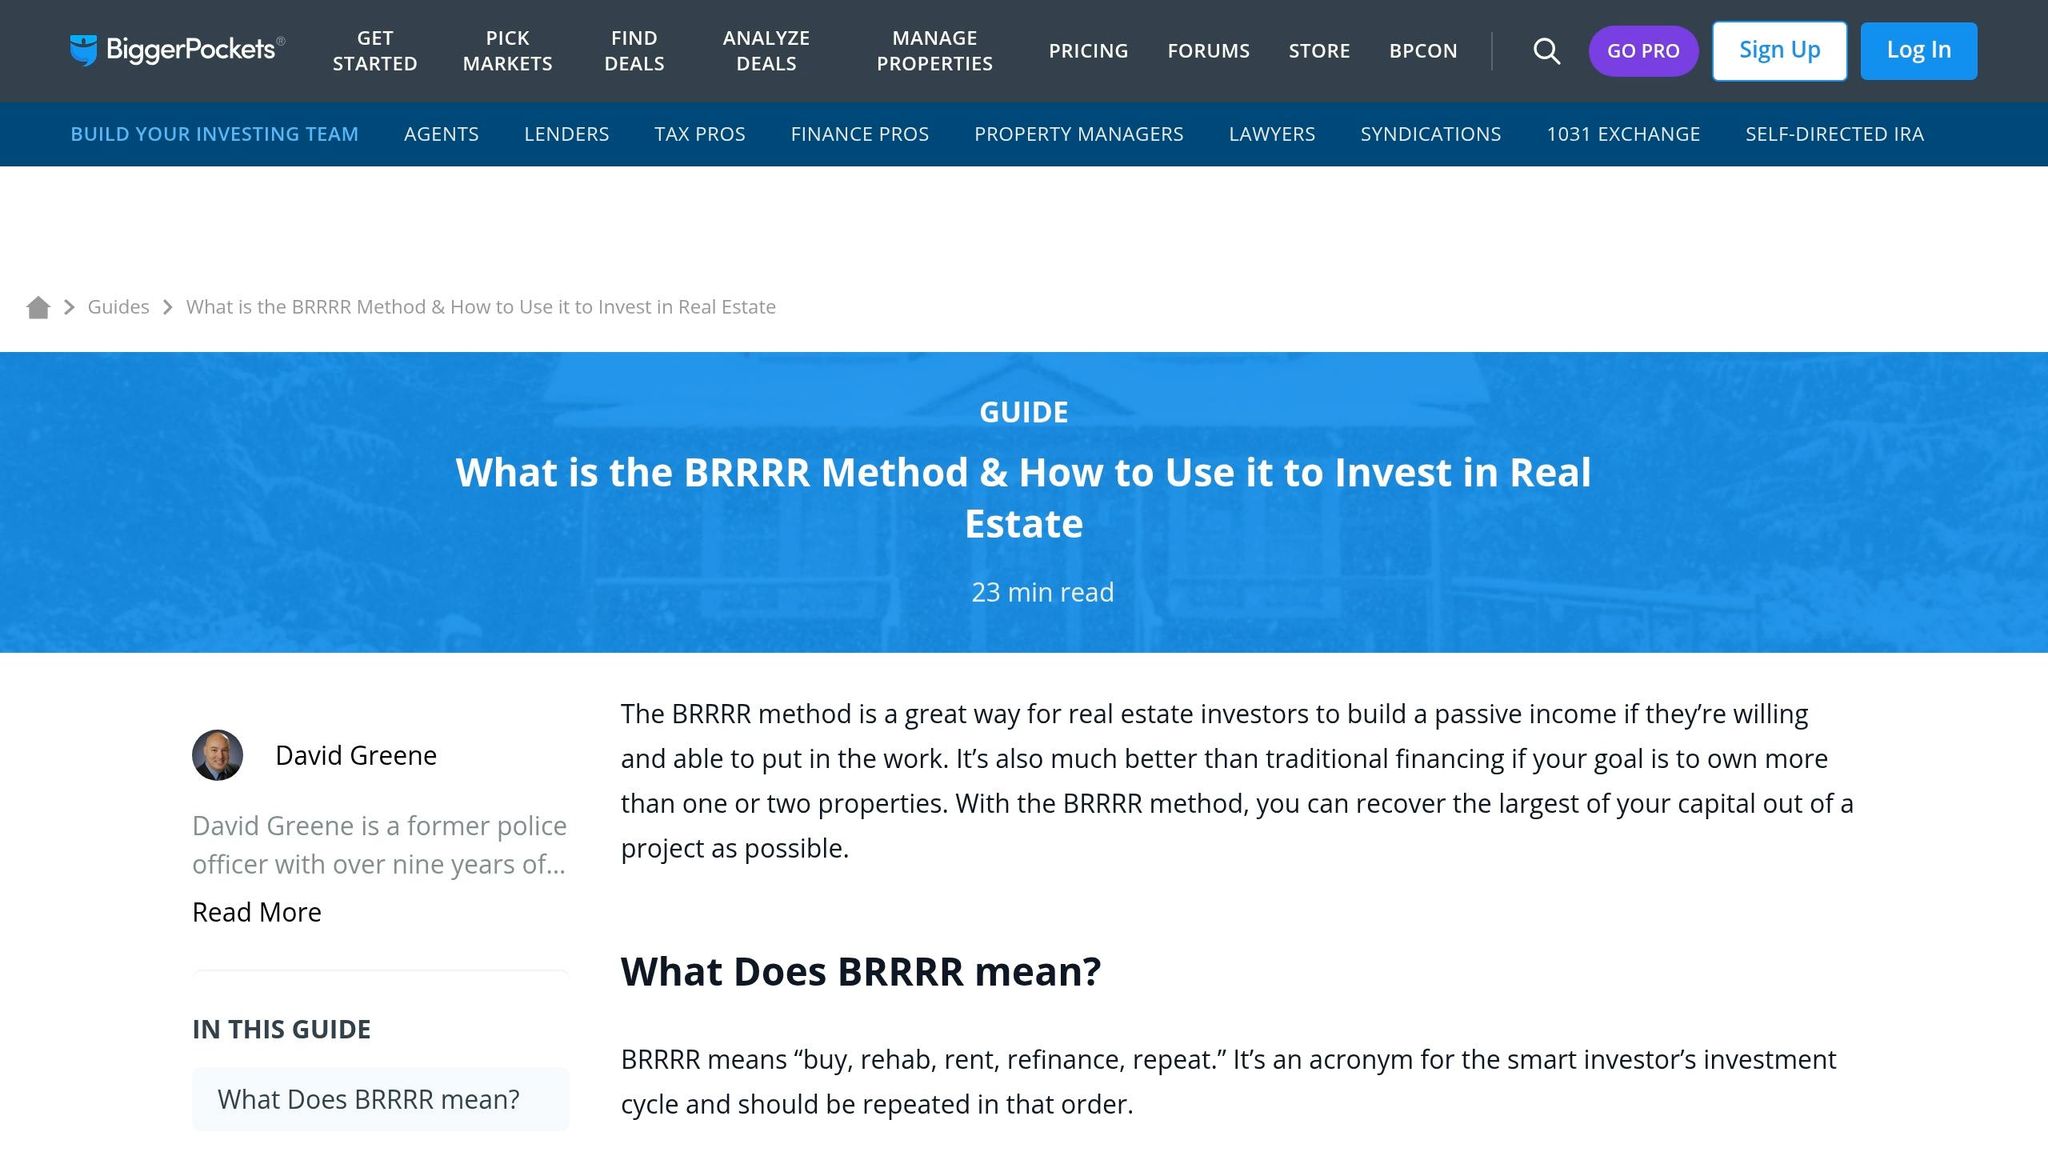This screenshot has height=1152, width=2048.
Task: Open the Lenders link
Action: (566, 134)
